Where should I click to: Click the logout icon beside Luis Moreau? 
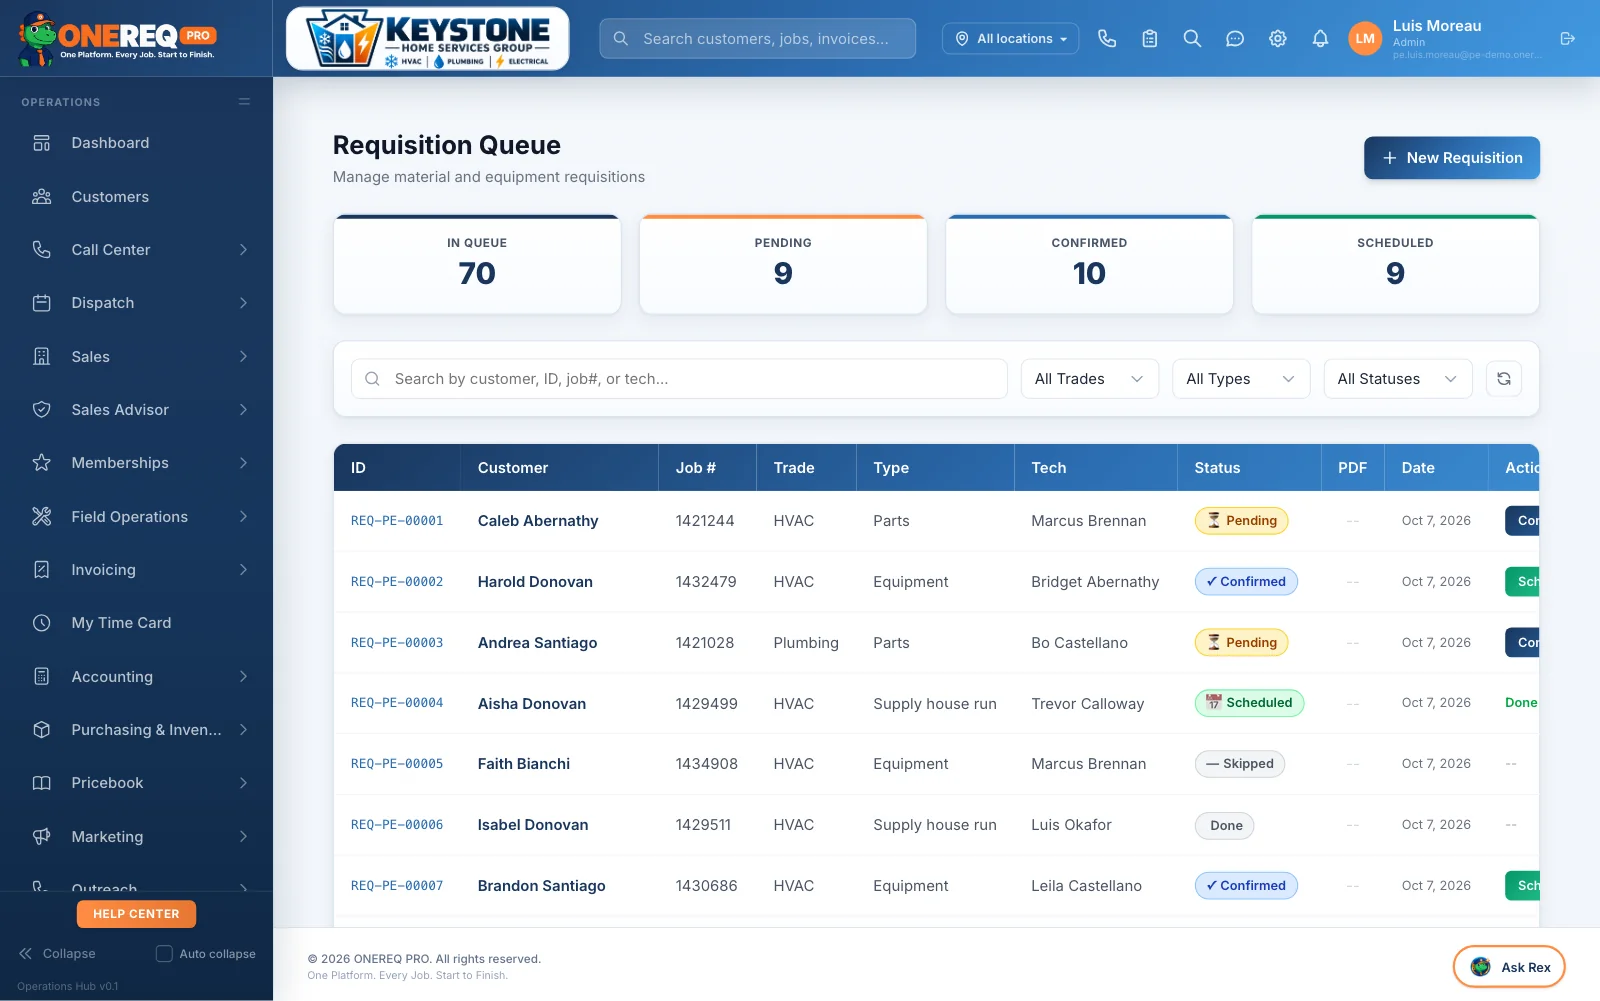pos(1567,38)
